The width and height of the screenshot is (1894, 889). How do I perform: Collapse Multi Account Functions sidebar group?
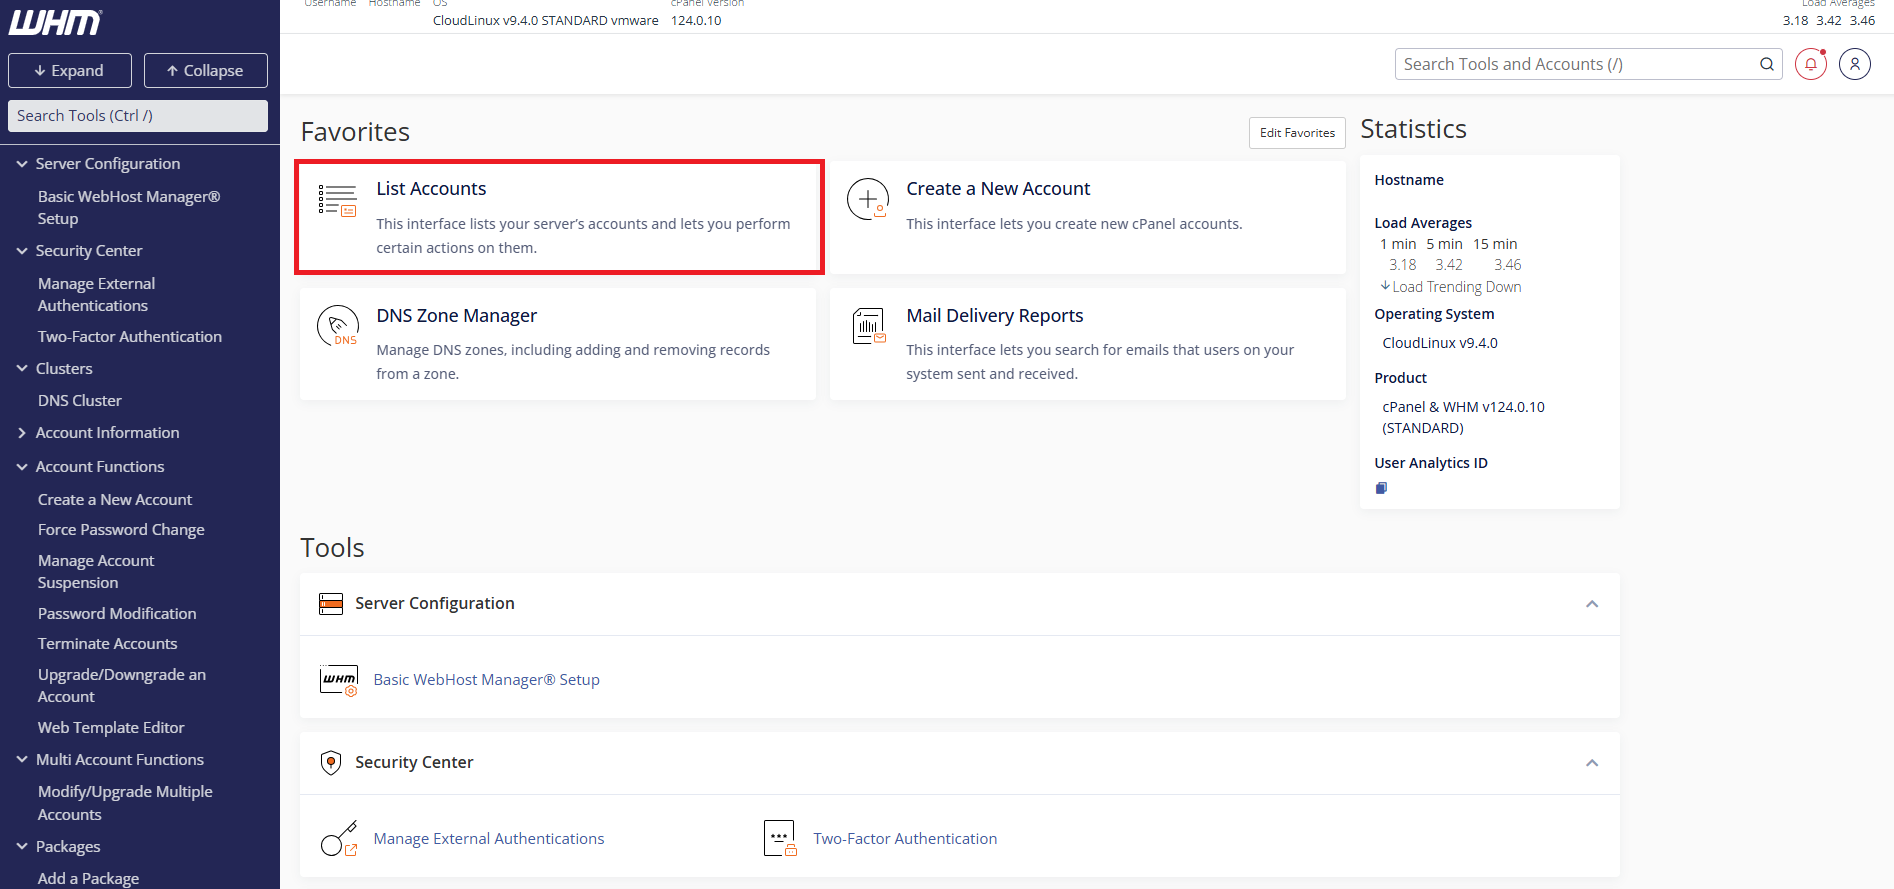pyautogui.click(x=22, y=760)
